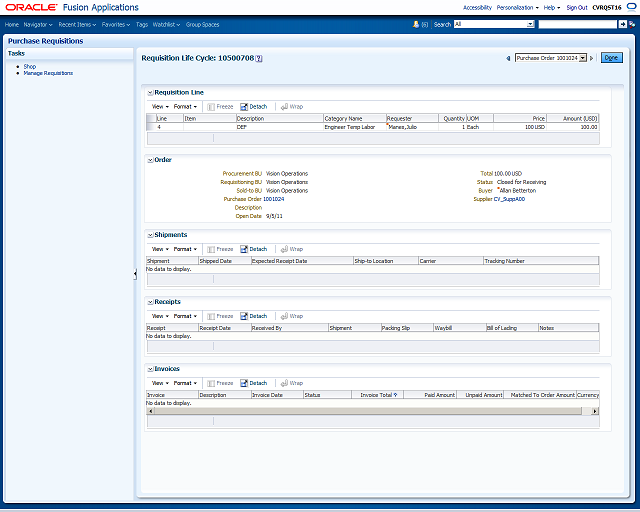
Task: Open Format menu in Requisition Line toolbar
Action: pyautogui.click(x=185, y=107)
